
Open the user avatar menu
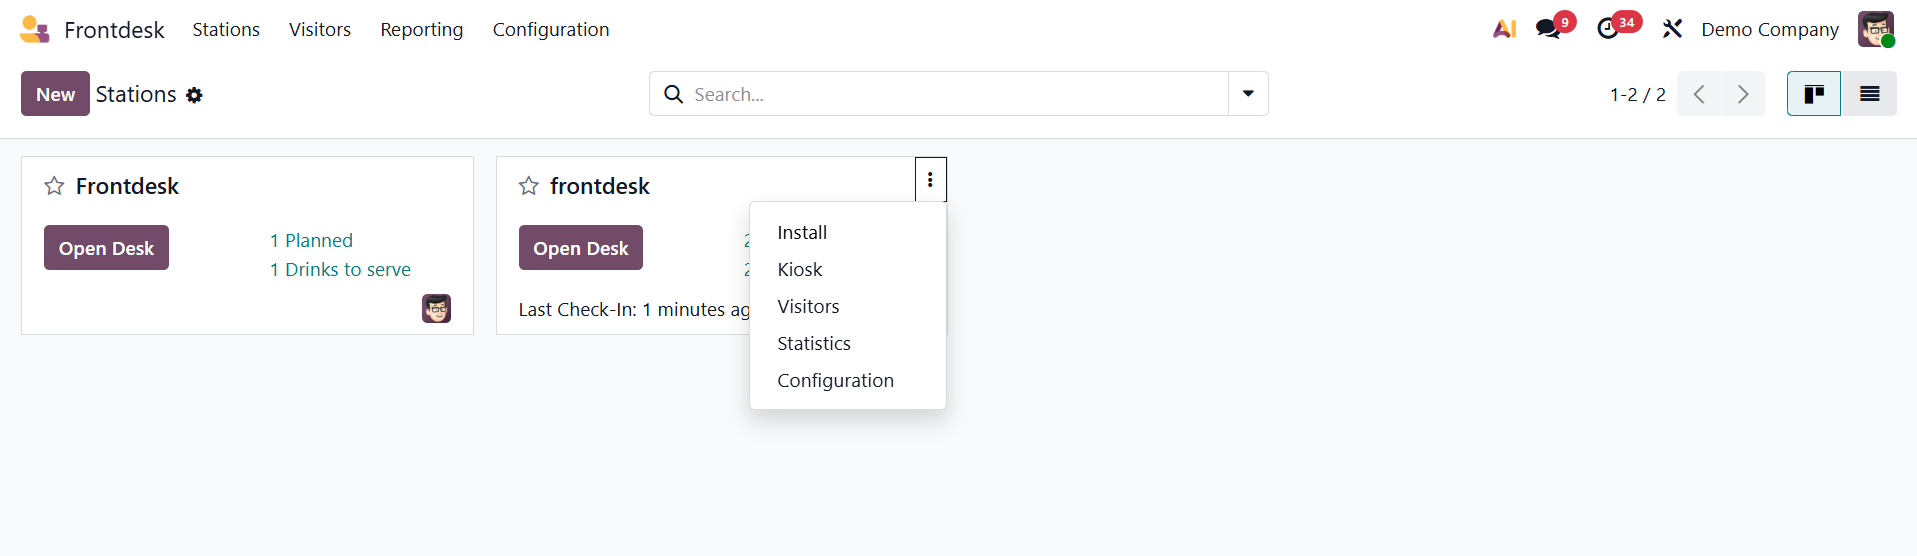[x=1876, y=29]
